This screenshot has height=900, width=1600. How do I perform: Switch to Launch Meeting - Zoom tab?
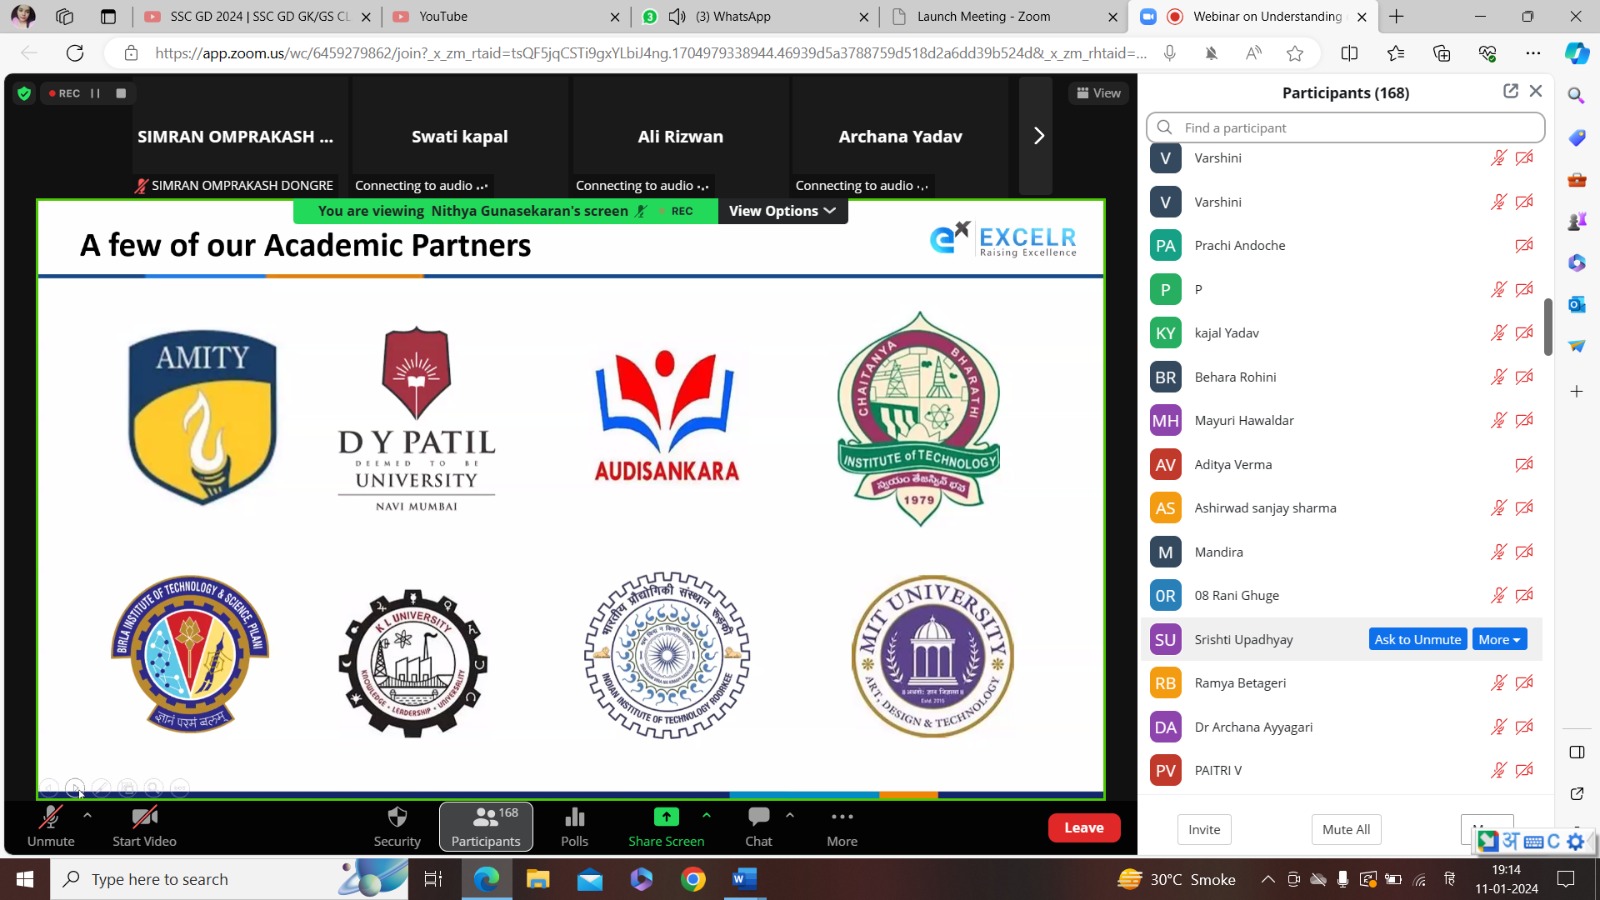click(x=1003, y=17)
